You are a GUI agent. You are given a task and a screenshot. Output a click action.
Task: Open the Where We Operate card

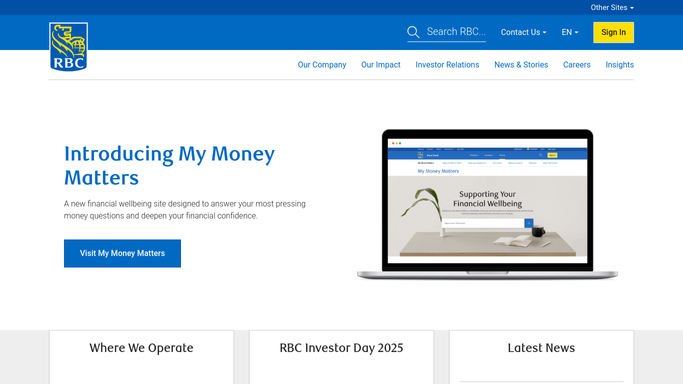[141, 357]
